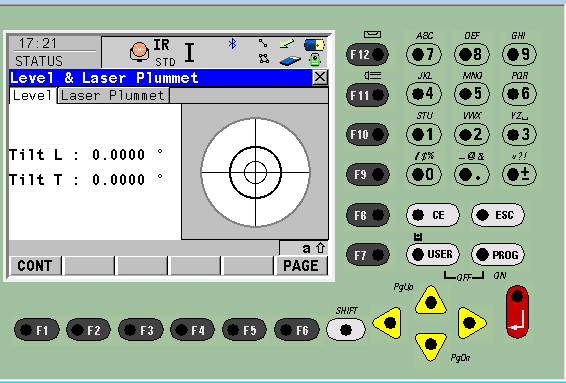Click the USER key

433,254
